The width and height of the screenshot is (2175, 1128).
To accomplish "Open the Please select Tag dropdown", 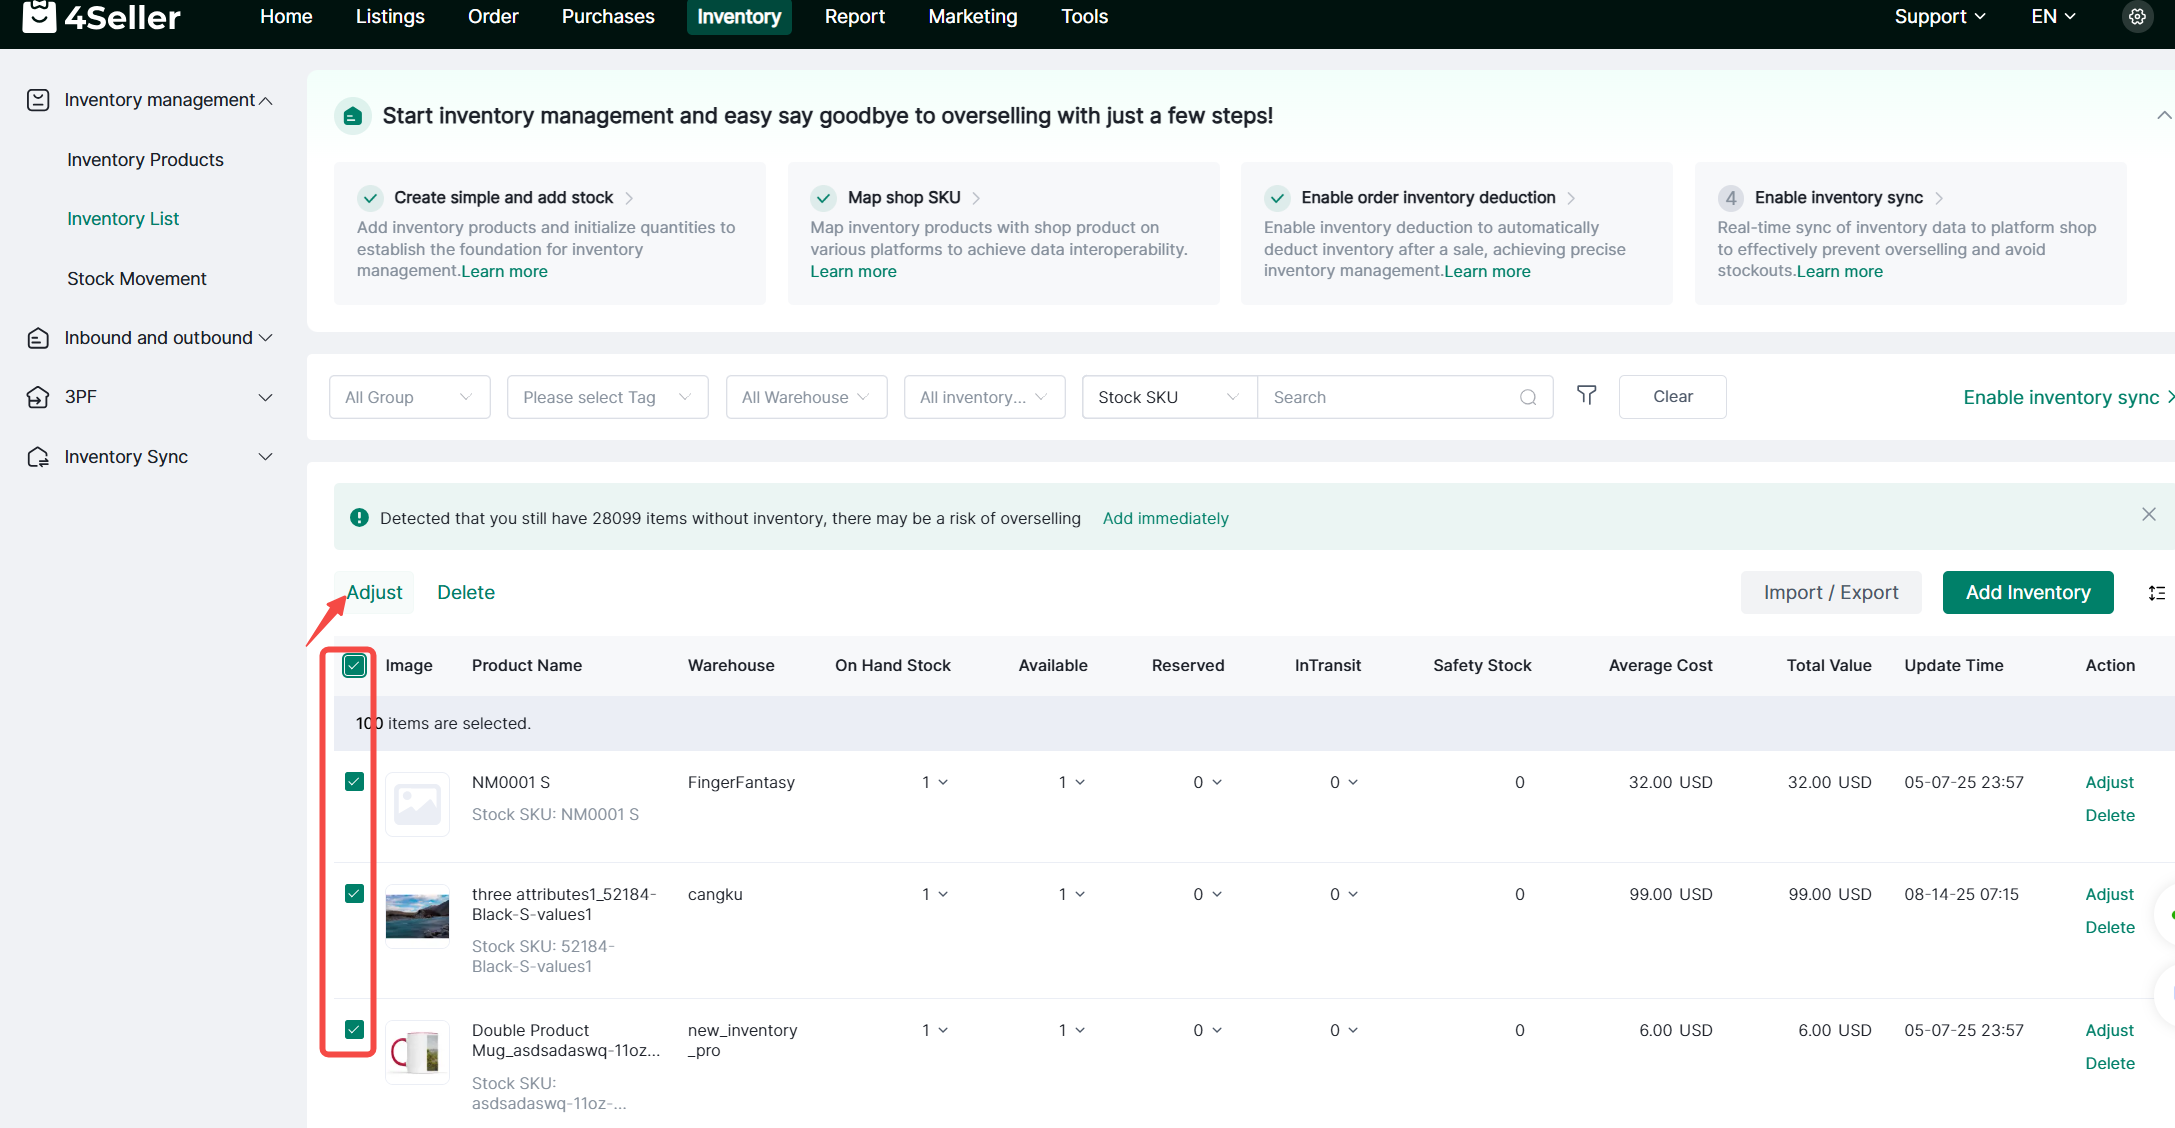I will pos(607,397).
